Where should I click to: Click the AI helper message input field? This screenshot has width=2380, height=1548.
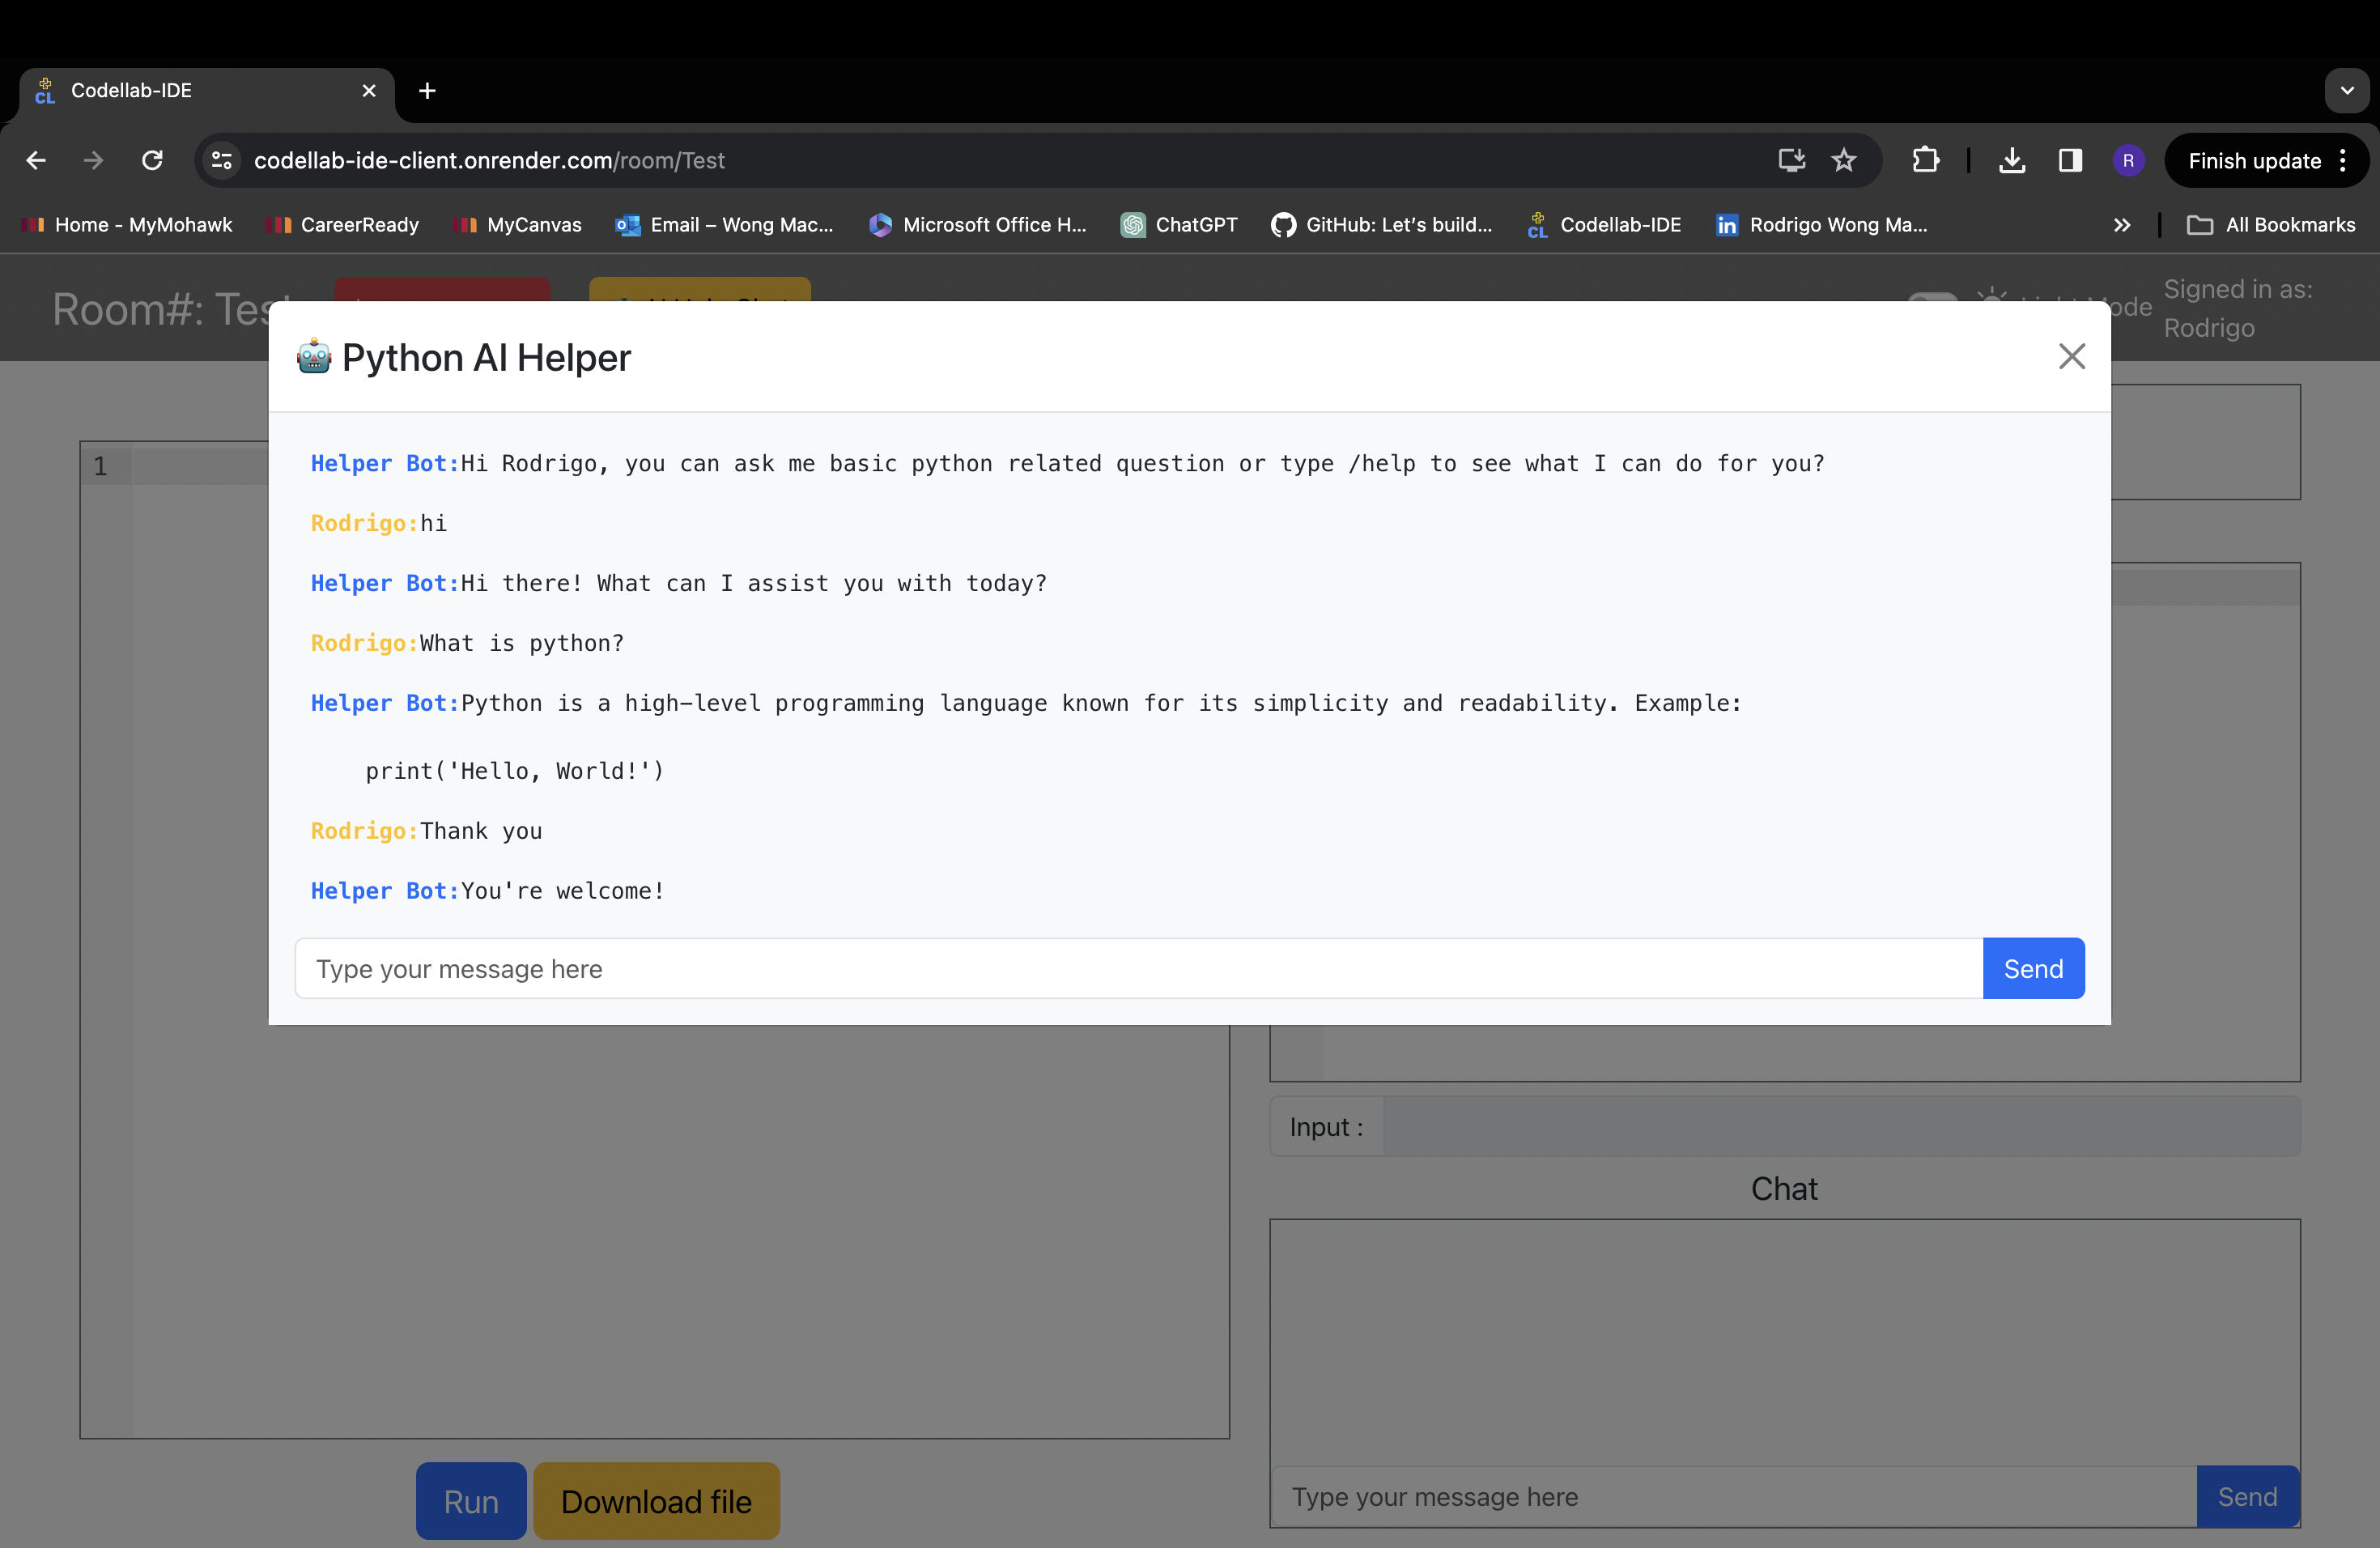pos(1138,968)
